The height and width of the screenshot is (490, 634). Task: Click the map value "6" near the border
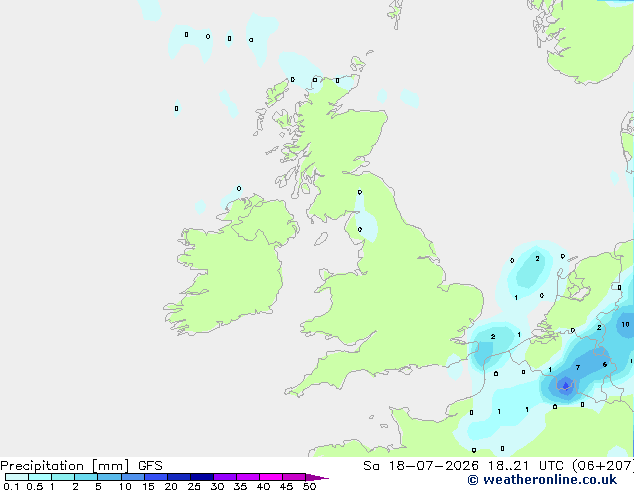tap(605, 365)
